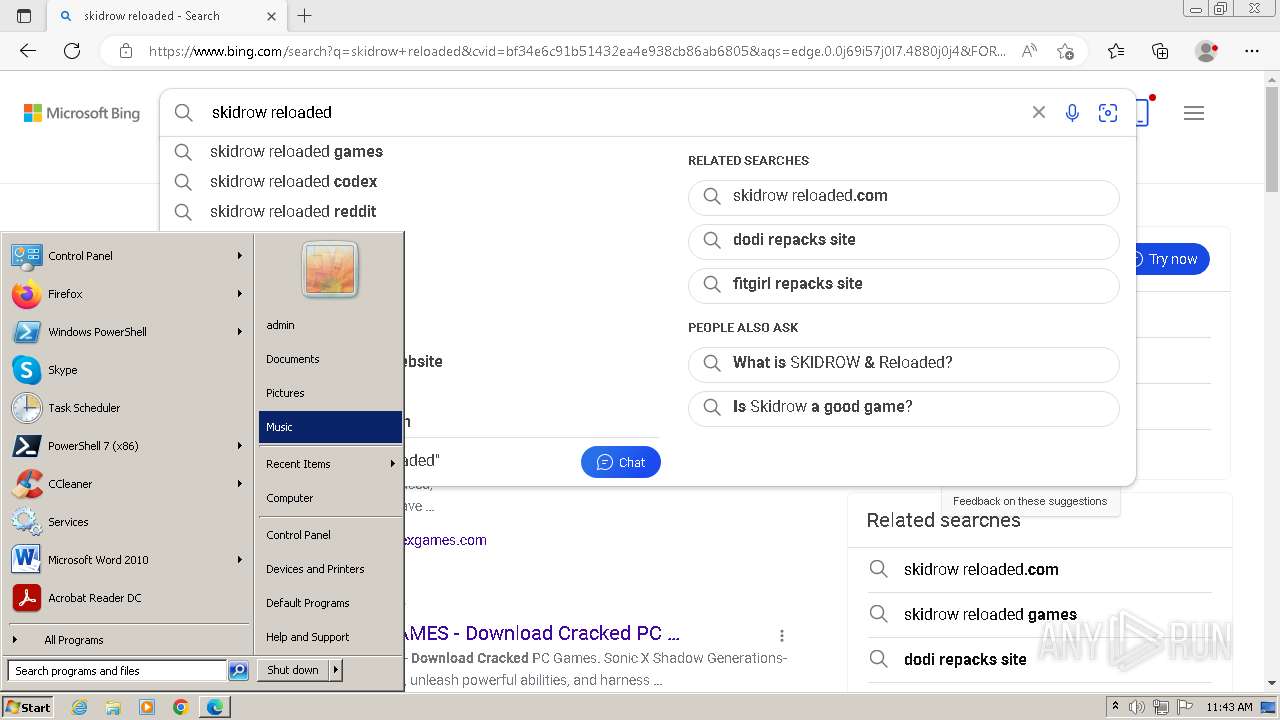
Task: Toggle read aloud icon in address bar
Action: point(1029,51)
